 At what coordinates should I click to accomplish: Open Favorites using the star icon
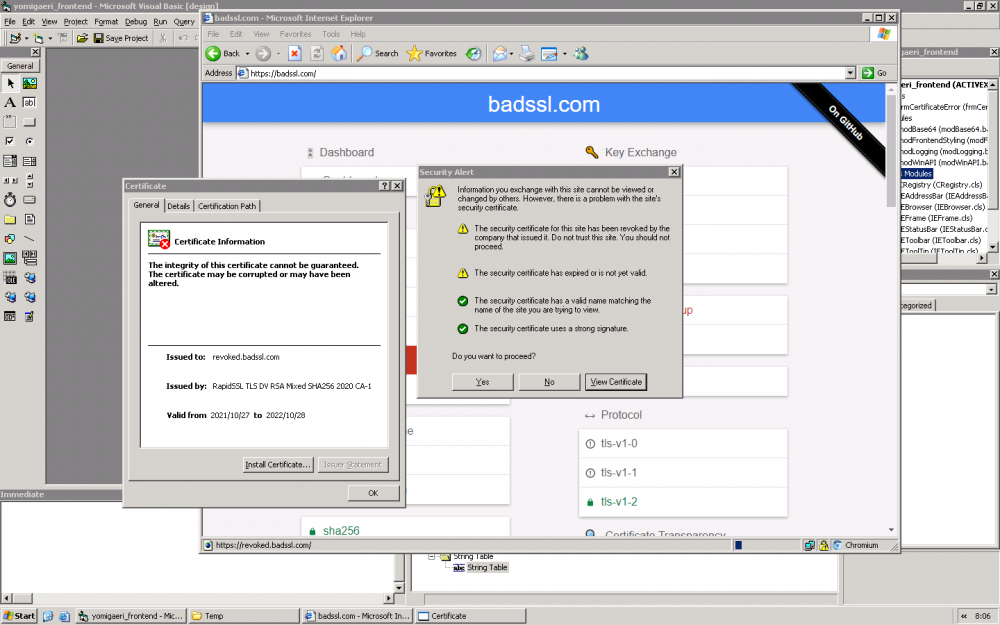(x=412, y=53)
